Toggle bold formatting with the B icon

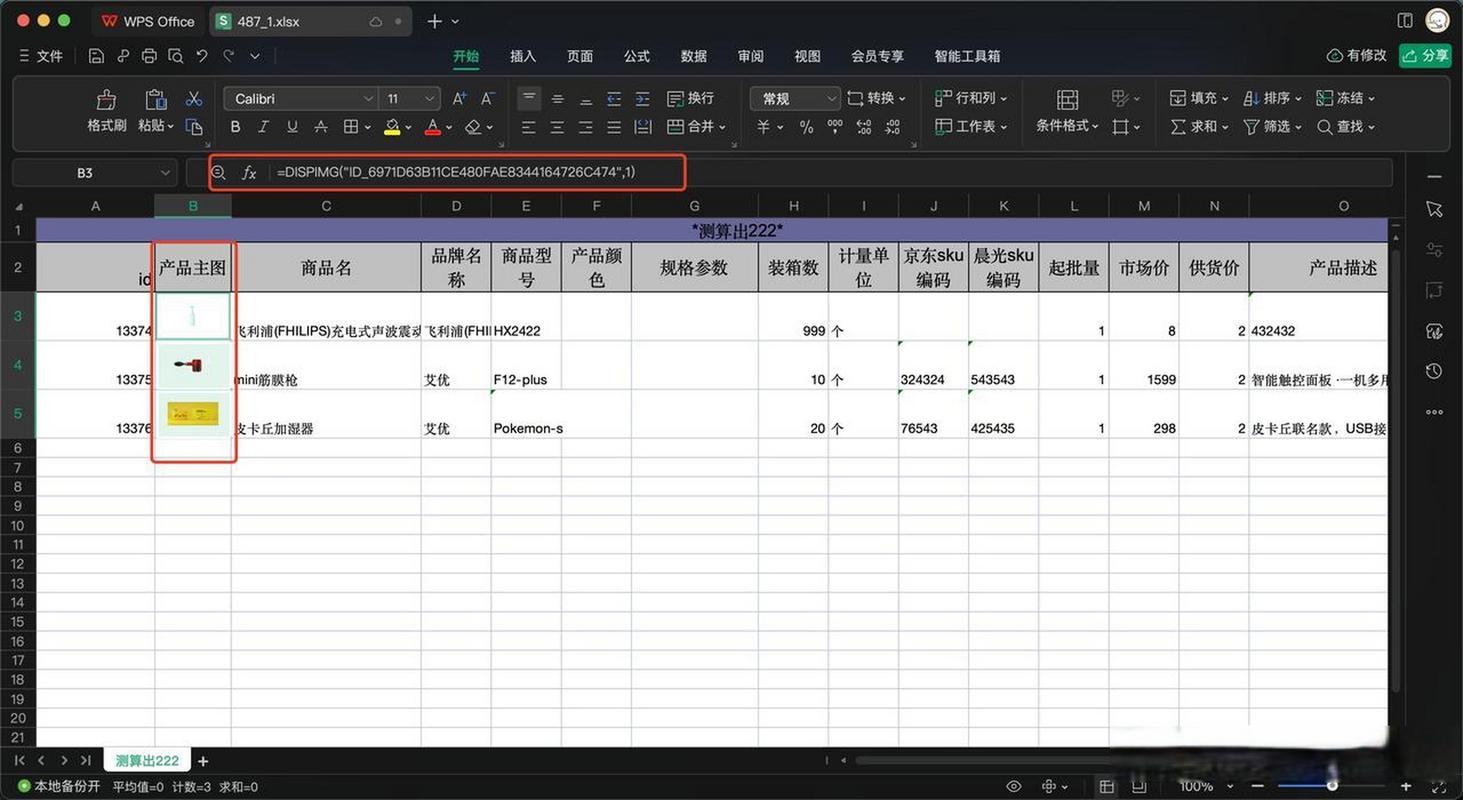click(x=235, y=127)
